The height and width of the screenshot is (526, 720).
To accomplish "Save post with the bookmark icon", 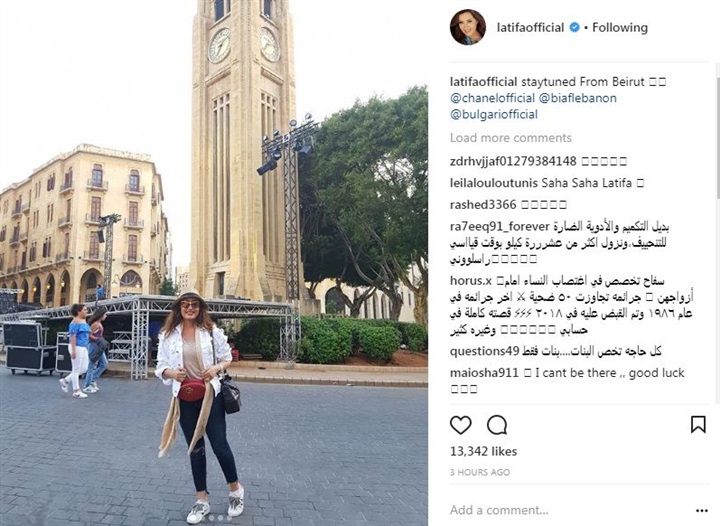I will tap(698, 425).
